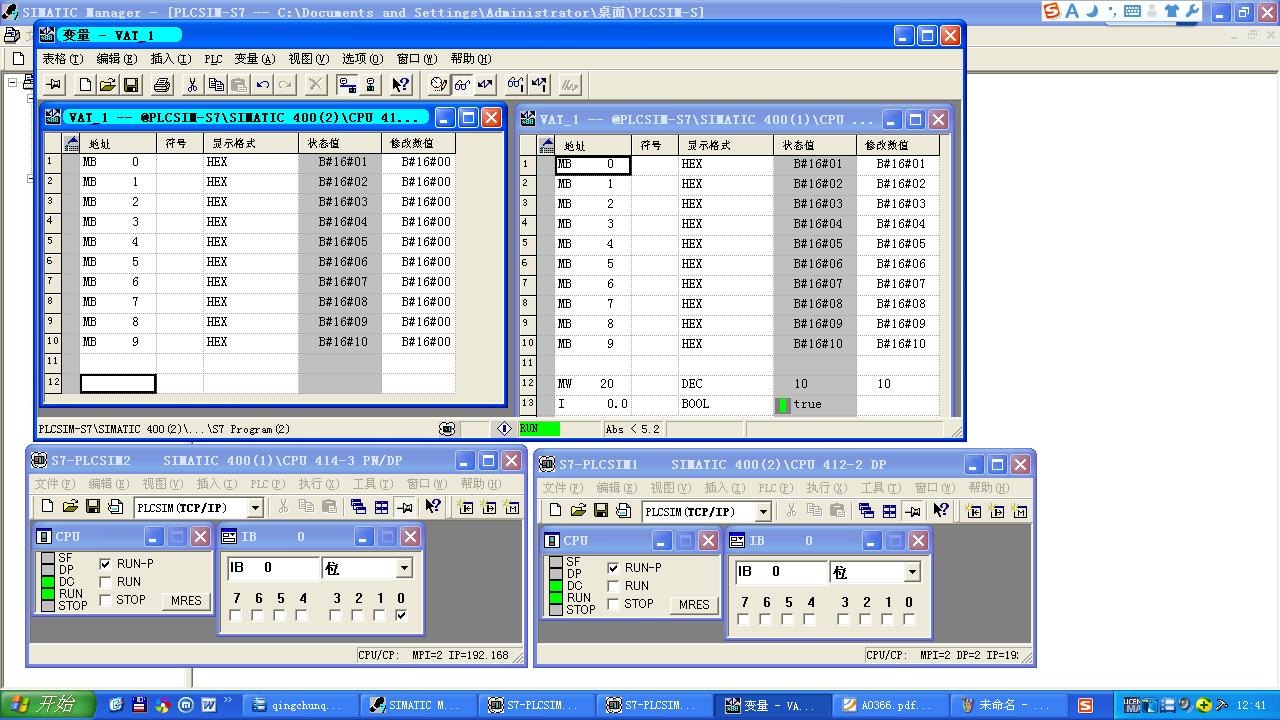Click the Cut scissors icon in VAT toolbar
This screenshot has width=1280, height=720.
point(193,85)
